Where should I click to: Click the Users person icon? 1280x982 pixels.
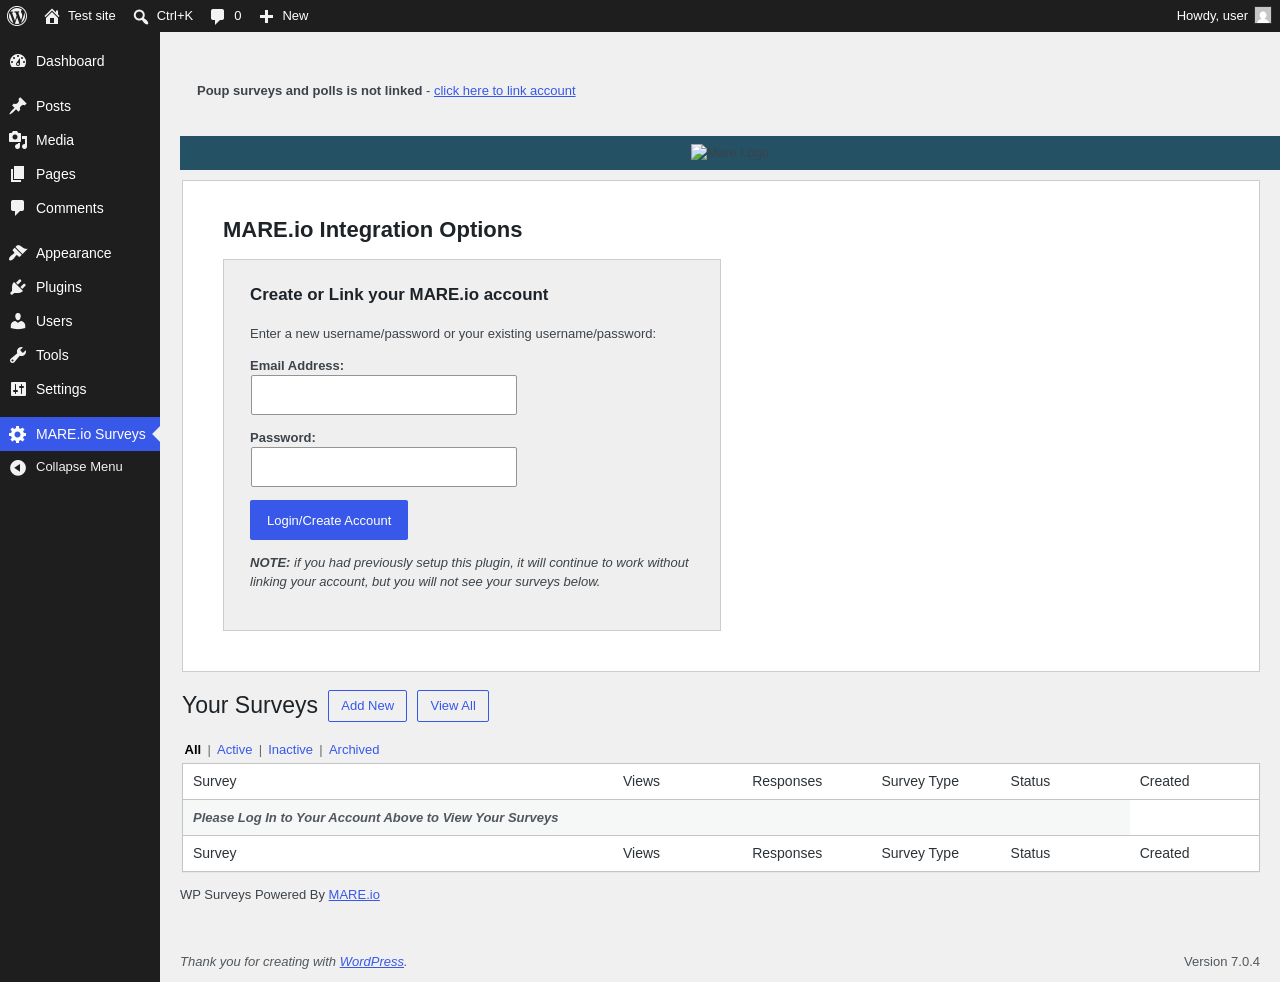[x=18, y=321]
